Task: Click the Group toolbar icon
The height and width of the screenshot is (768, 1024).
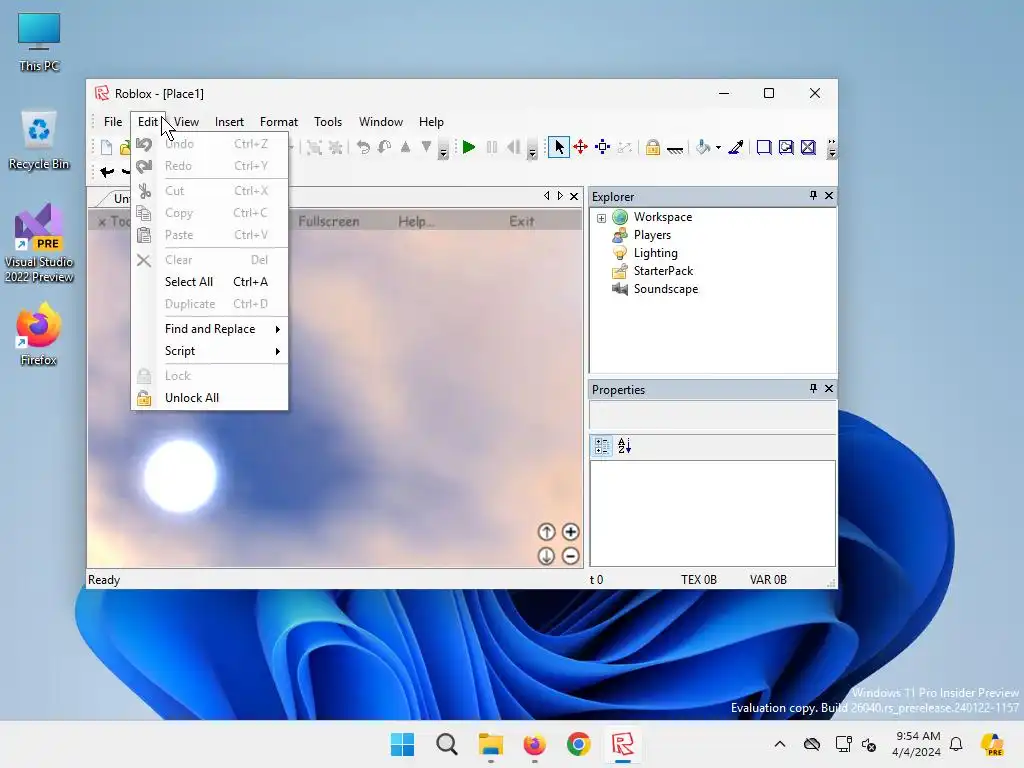Action: tap(314, 148)
